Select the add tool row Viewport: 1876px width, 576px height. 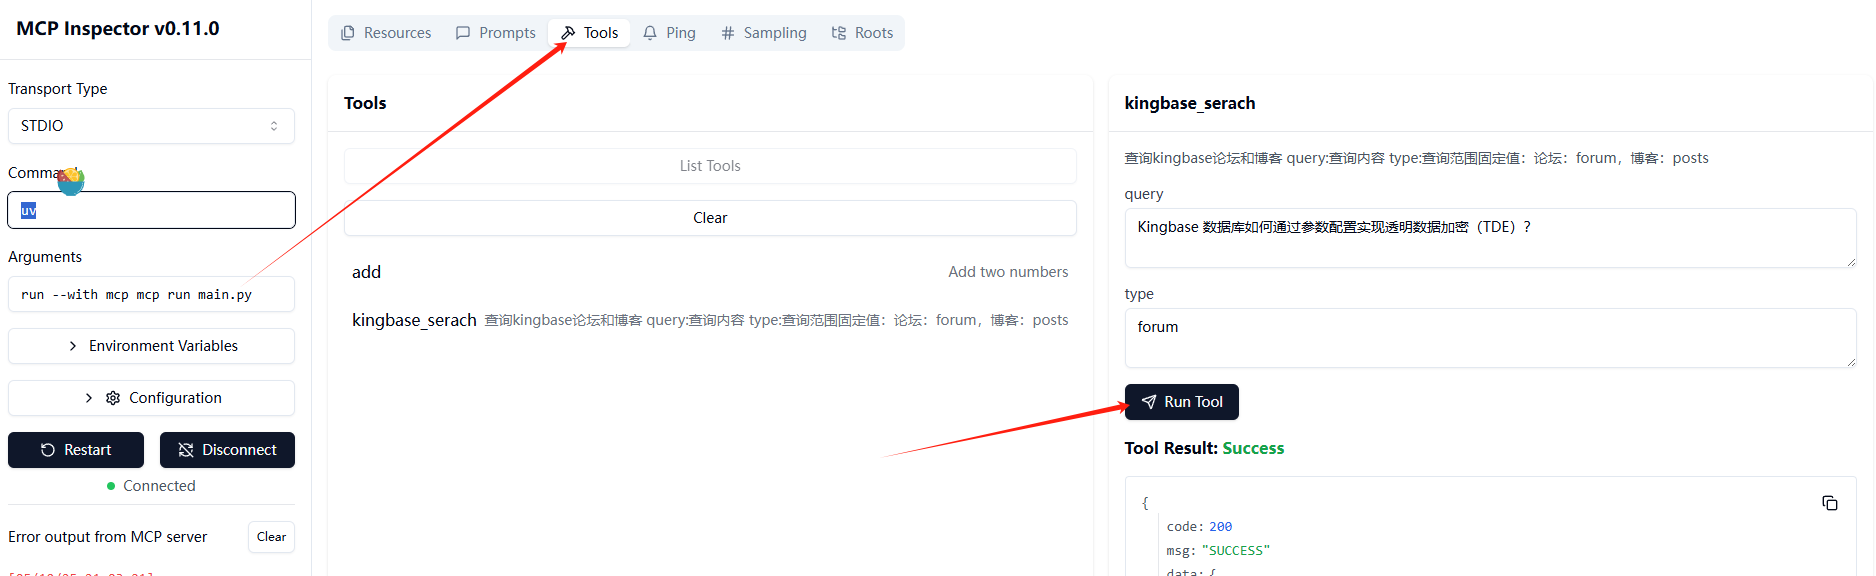pos(710,272)
